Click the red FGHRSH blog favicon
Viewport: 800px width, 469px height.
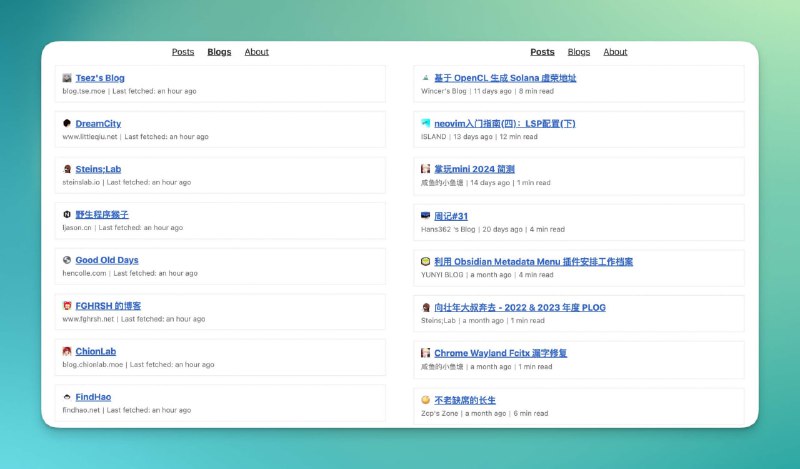pos(67,306)
